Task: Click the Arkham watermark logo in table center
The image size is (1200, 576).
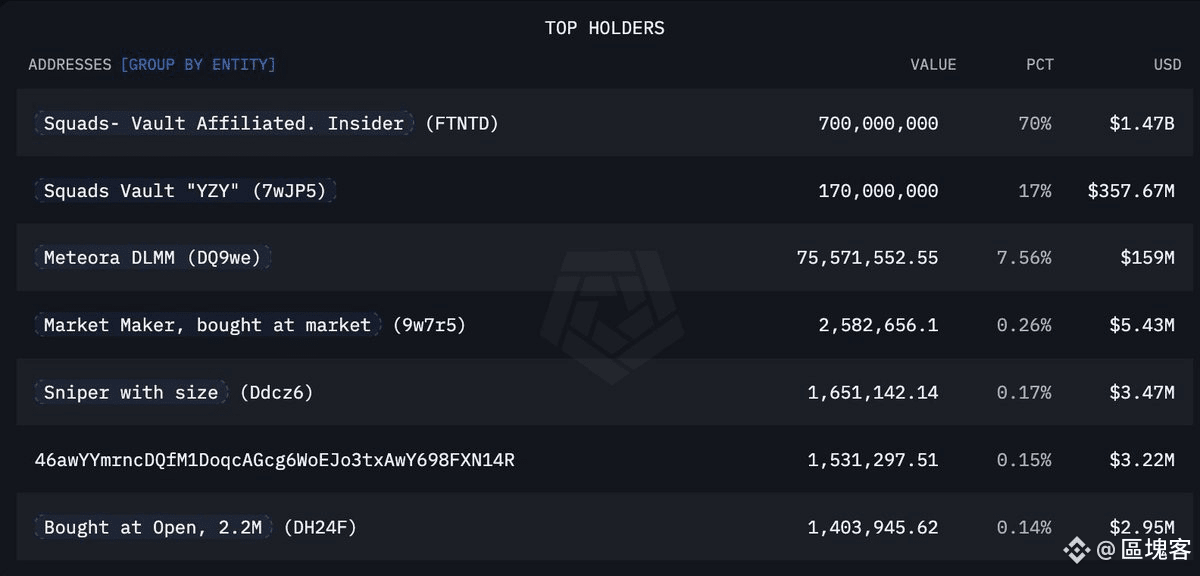Action: 613,317
